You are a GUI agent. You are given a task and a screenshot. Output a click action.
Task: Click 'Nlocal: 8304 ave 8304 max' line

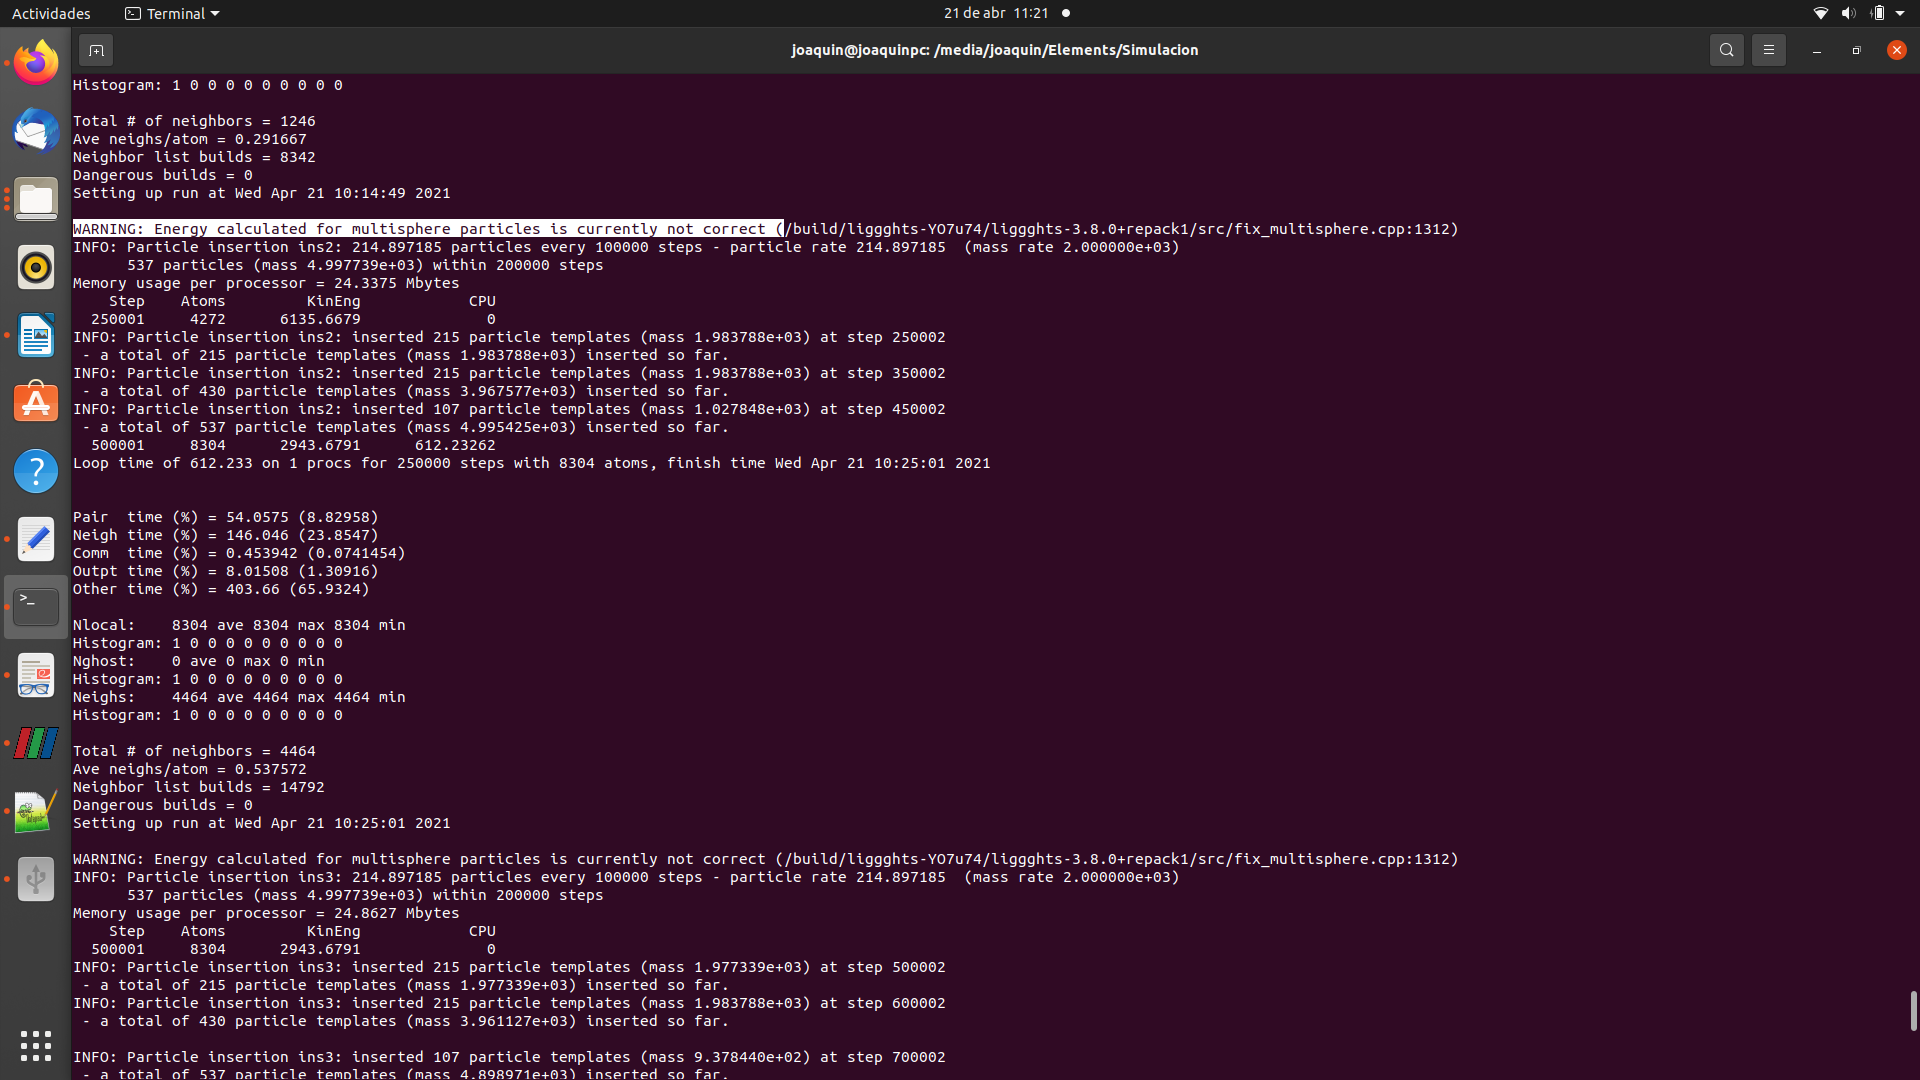point(239,625)
